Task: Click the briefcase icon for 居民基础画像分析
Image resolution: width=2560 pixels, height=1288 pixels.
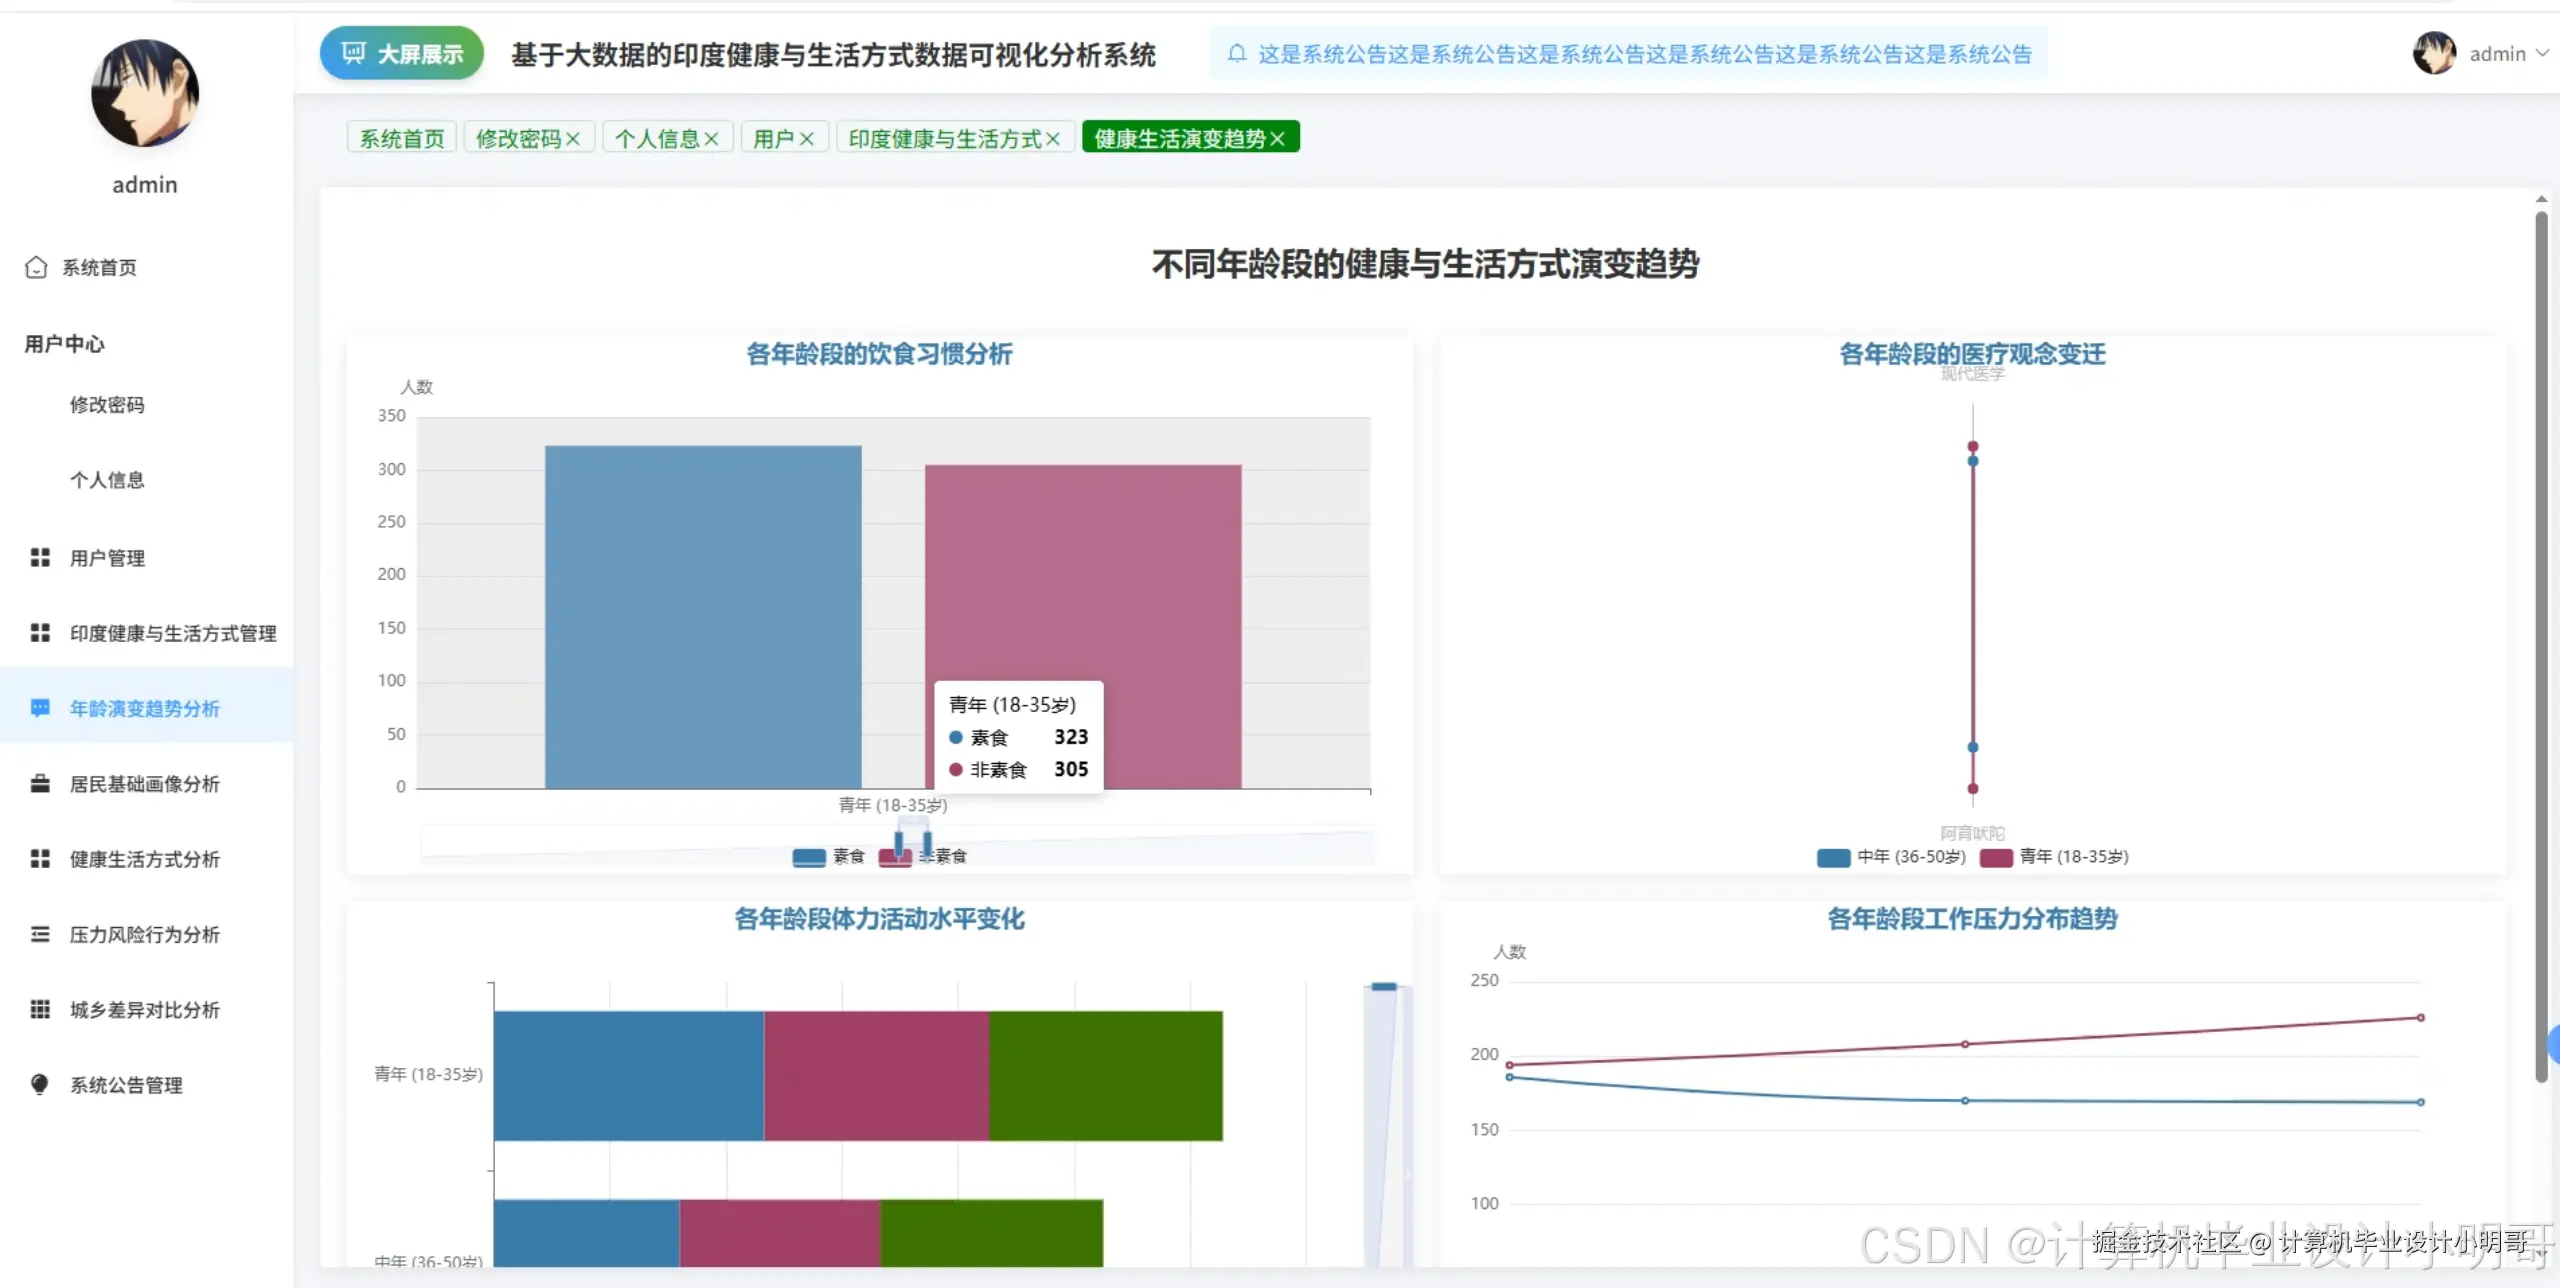Action: coord(40,783)
